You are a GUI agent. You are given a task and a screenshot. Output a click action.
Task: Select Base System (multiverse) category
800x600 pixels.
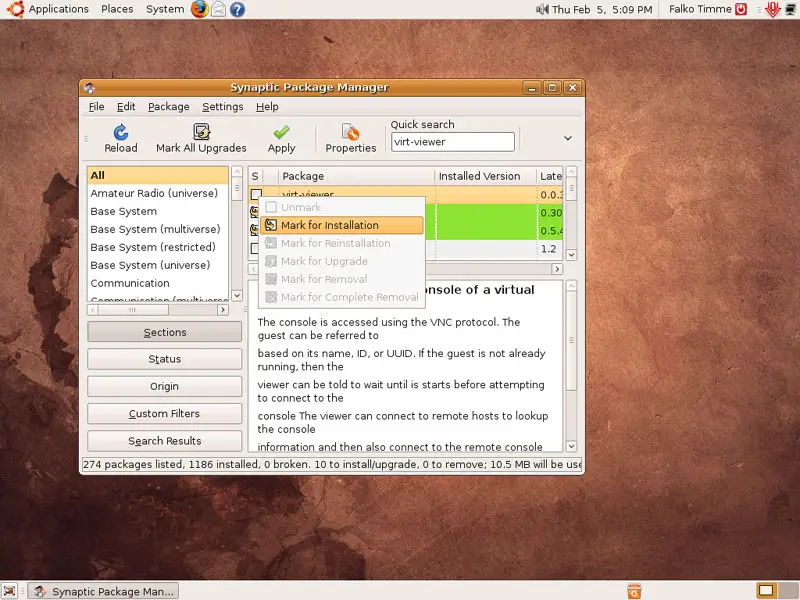click(x=158, y=229)
